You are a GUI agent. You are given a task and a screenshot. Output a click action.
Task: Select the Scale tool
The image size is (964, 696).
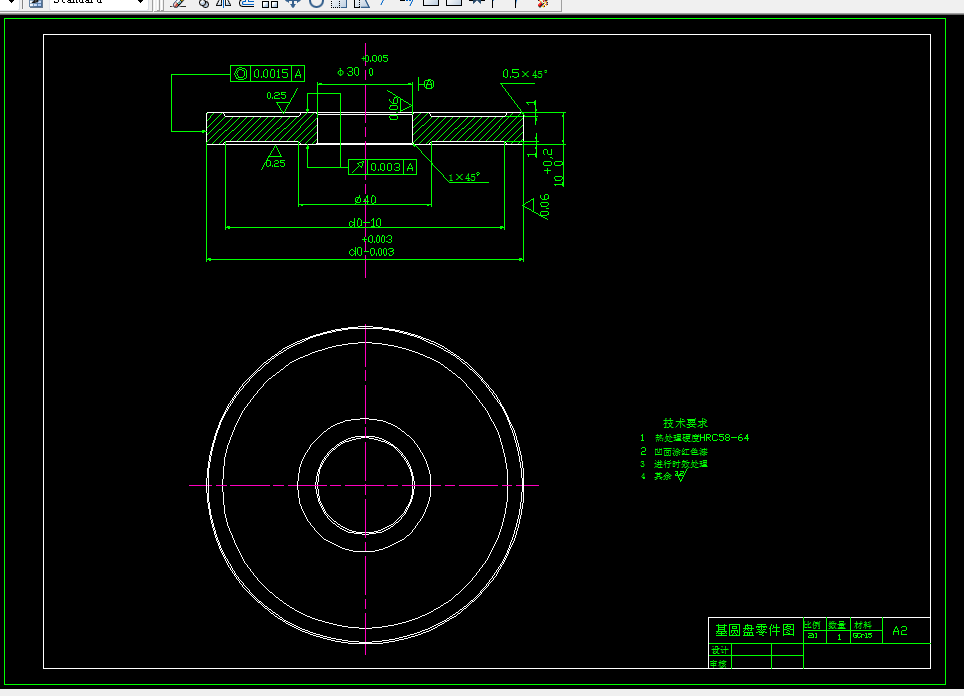point(339,3)
